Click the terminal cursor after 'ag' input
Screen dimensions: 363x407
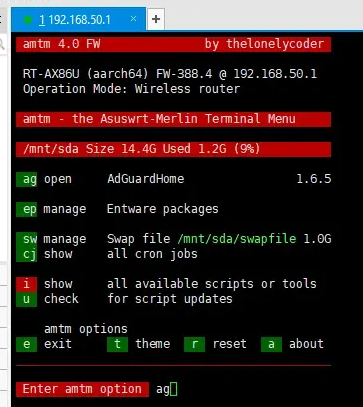(x=174, y=389)
